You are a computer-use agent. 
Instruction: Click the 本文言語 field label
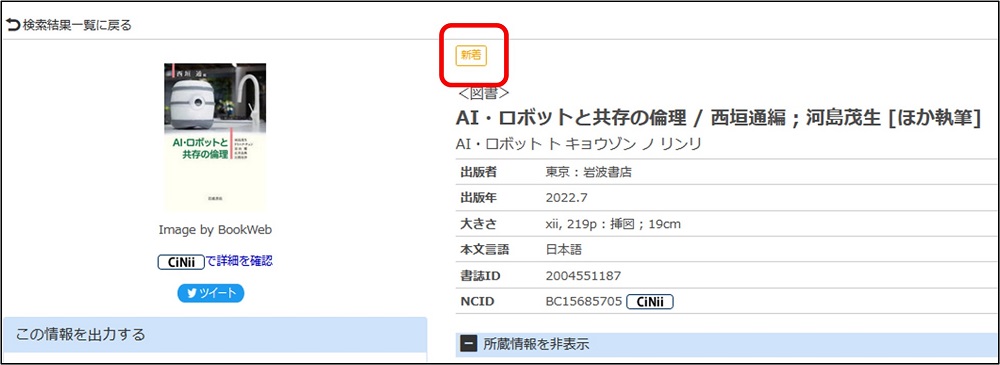485,250
